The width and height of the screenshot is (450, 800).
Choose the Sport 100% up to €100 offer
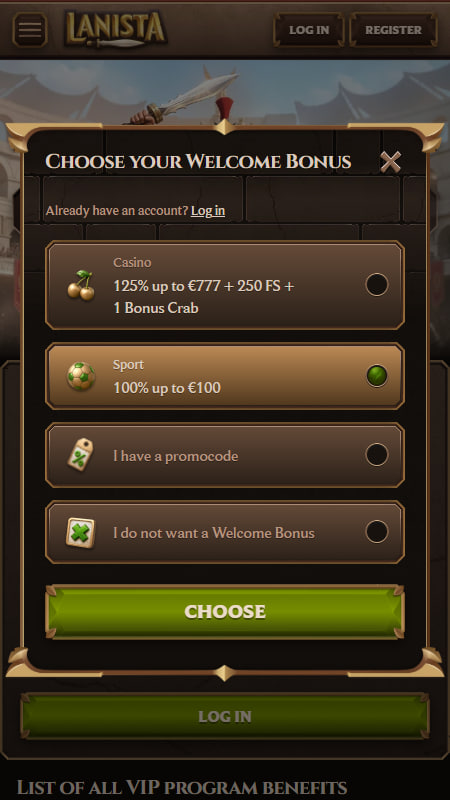(x=225, y=376)
